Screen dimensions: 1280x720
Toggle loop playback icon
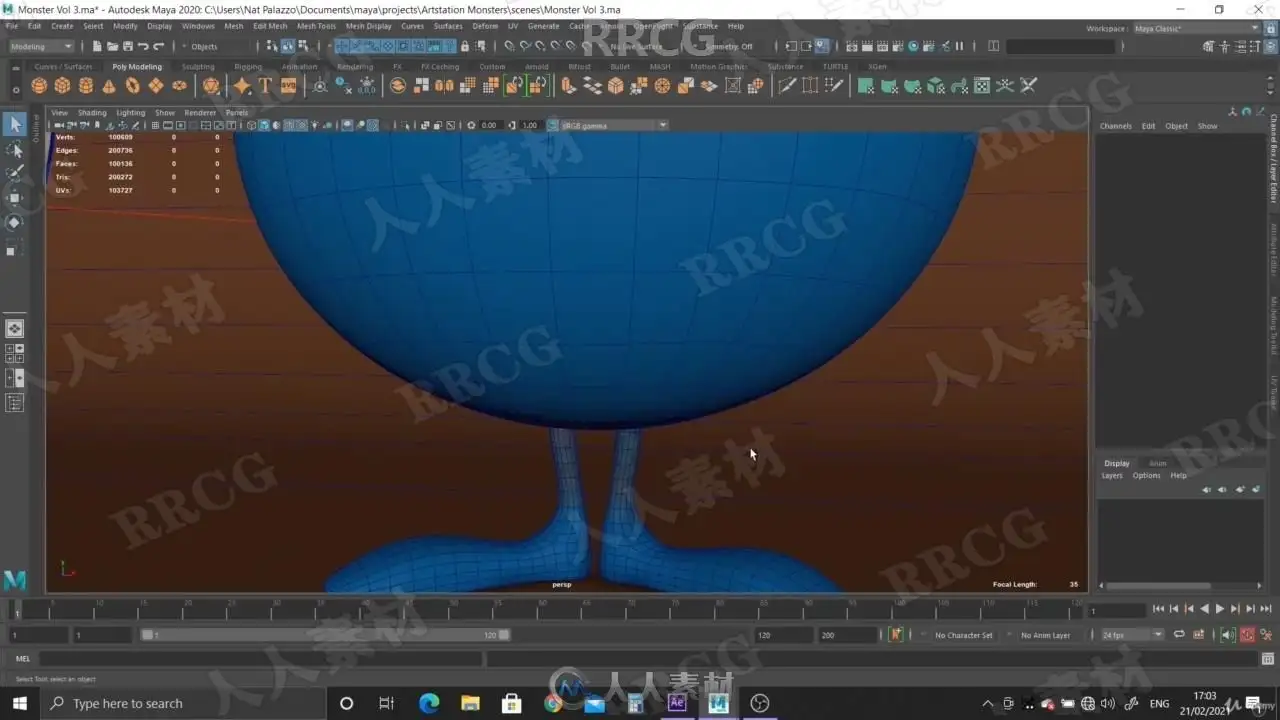[x=1180, y=635]
